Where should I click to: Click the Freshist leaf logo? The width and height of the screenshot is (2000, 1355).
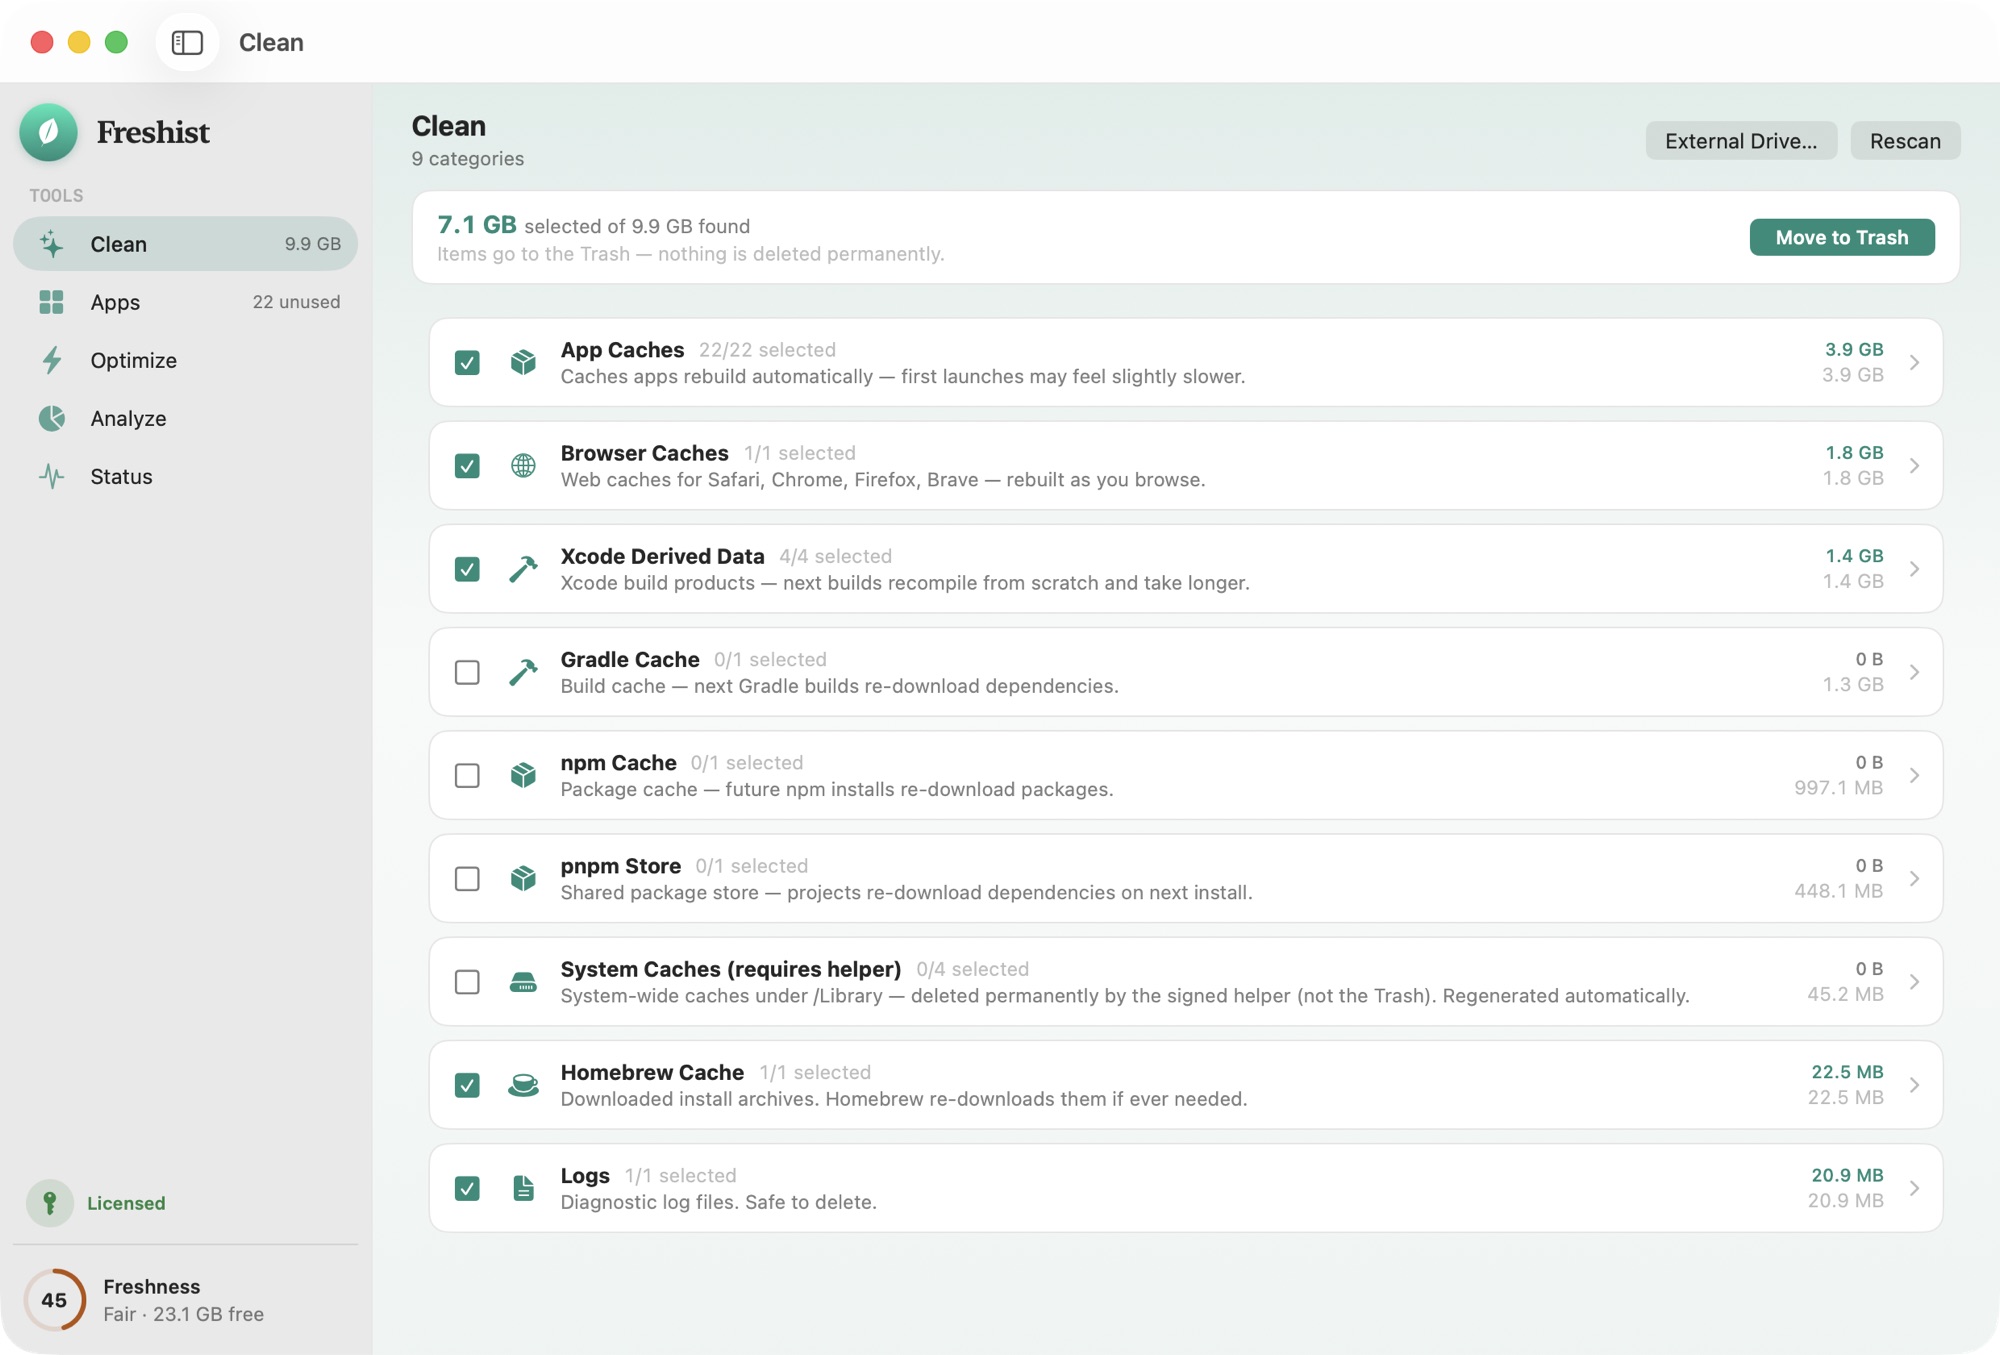(48, 132)
